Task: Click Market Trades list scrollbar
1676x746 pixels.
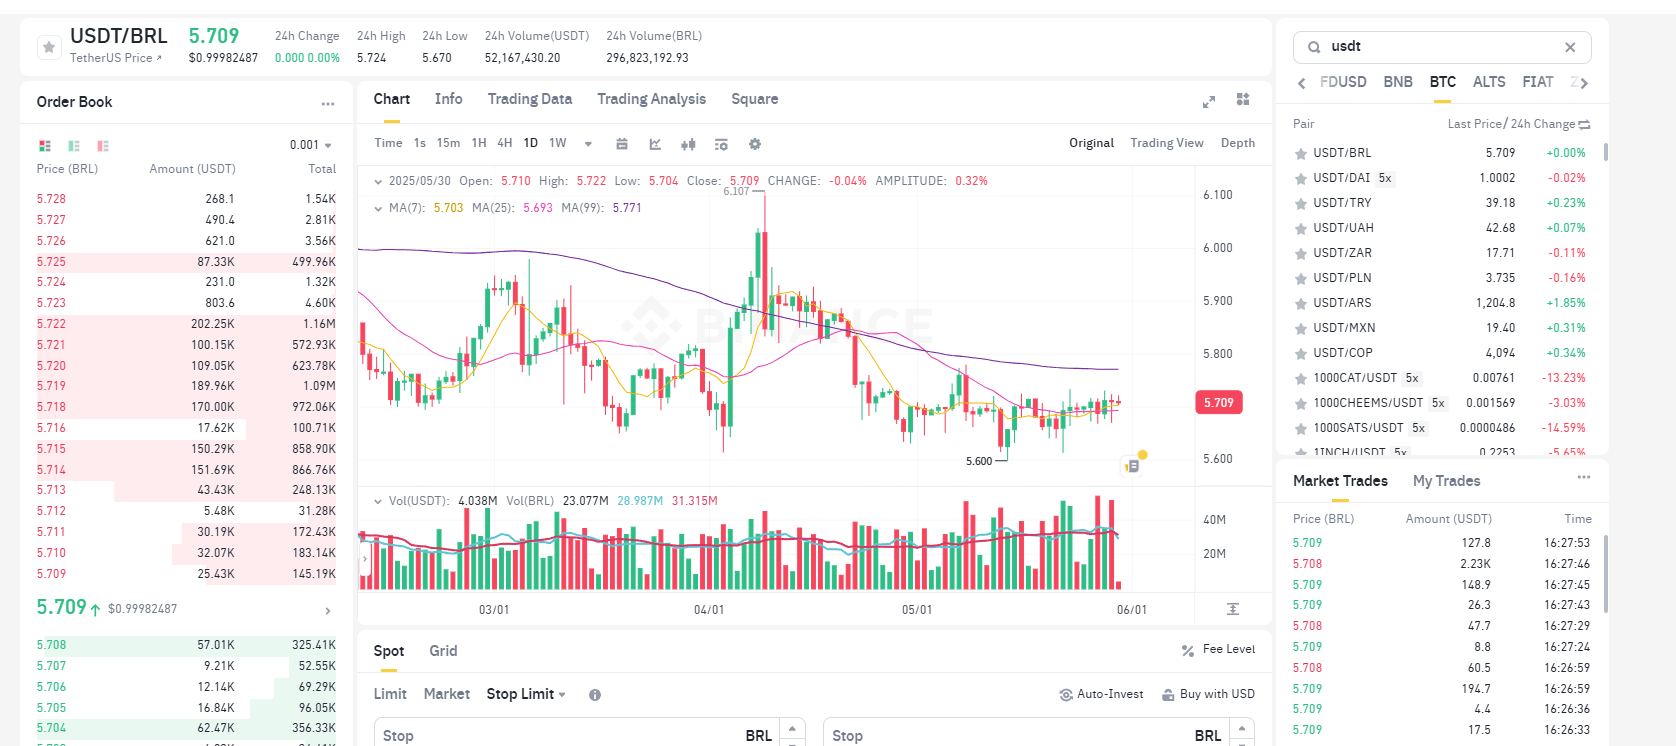Action: coord(1606,573)
